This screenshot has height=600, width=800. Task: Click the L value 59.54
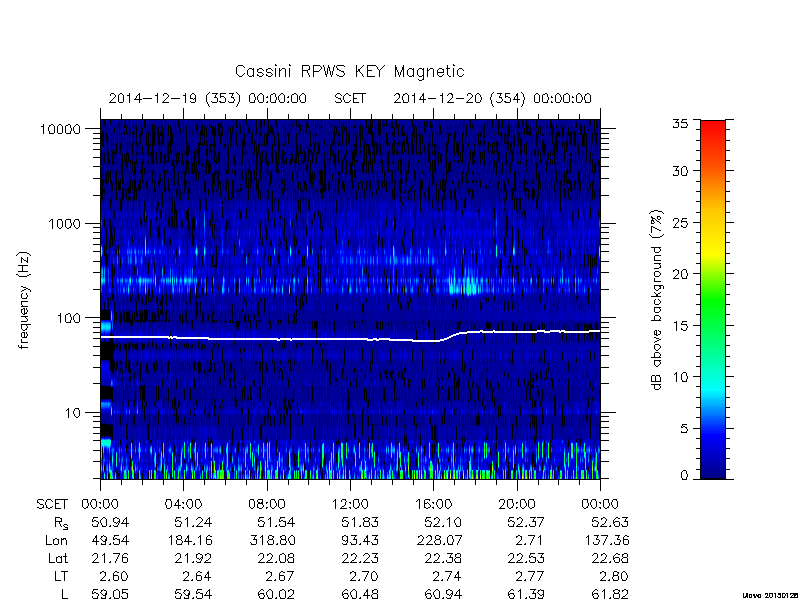tap(193, 594)
